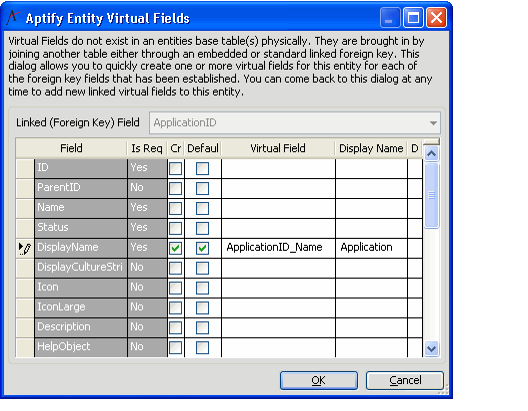Click the Virtual Field cell for the Status row

[x=278, y=228]
